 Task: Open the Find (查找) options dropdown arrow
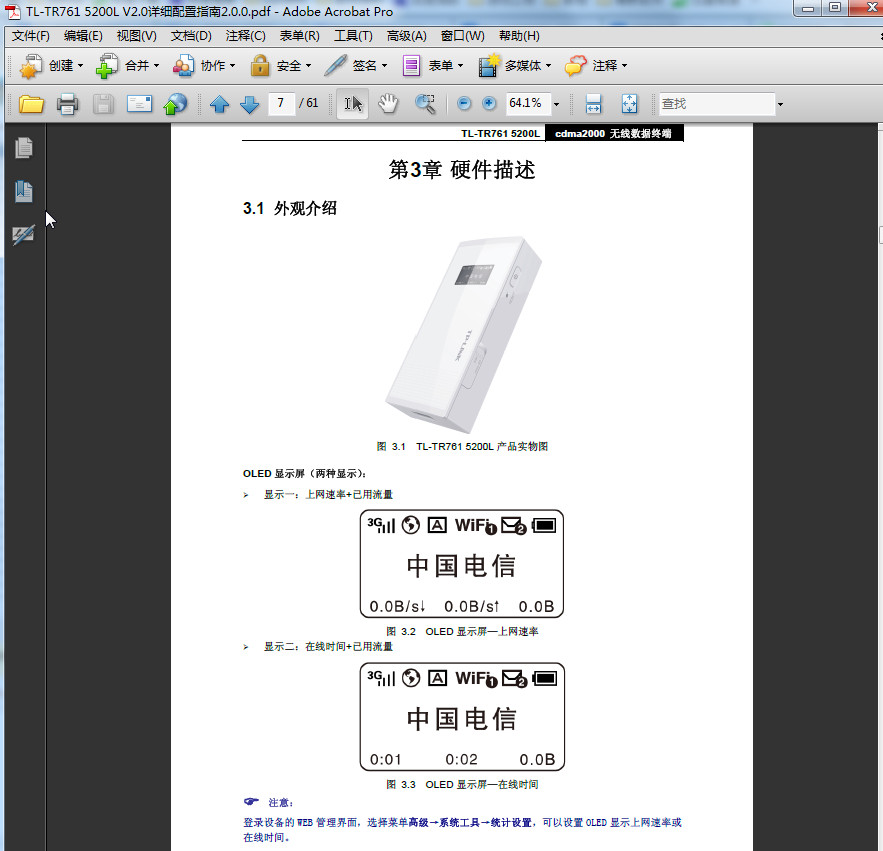[x=781, y=104]
